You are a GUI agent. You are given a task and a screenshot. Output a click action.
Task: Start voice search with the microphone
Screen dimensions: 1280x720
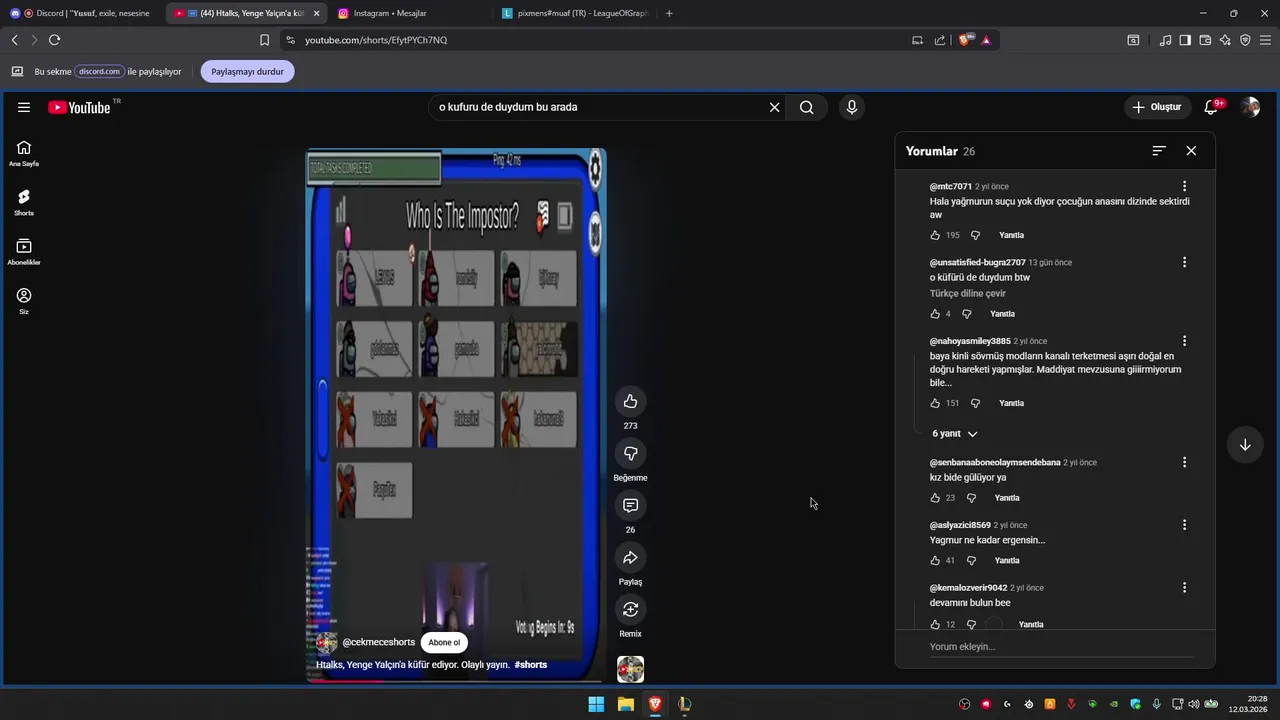[851, 107]
